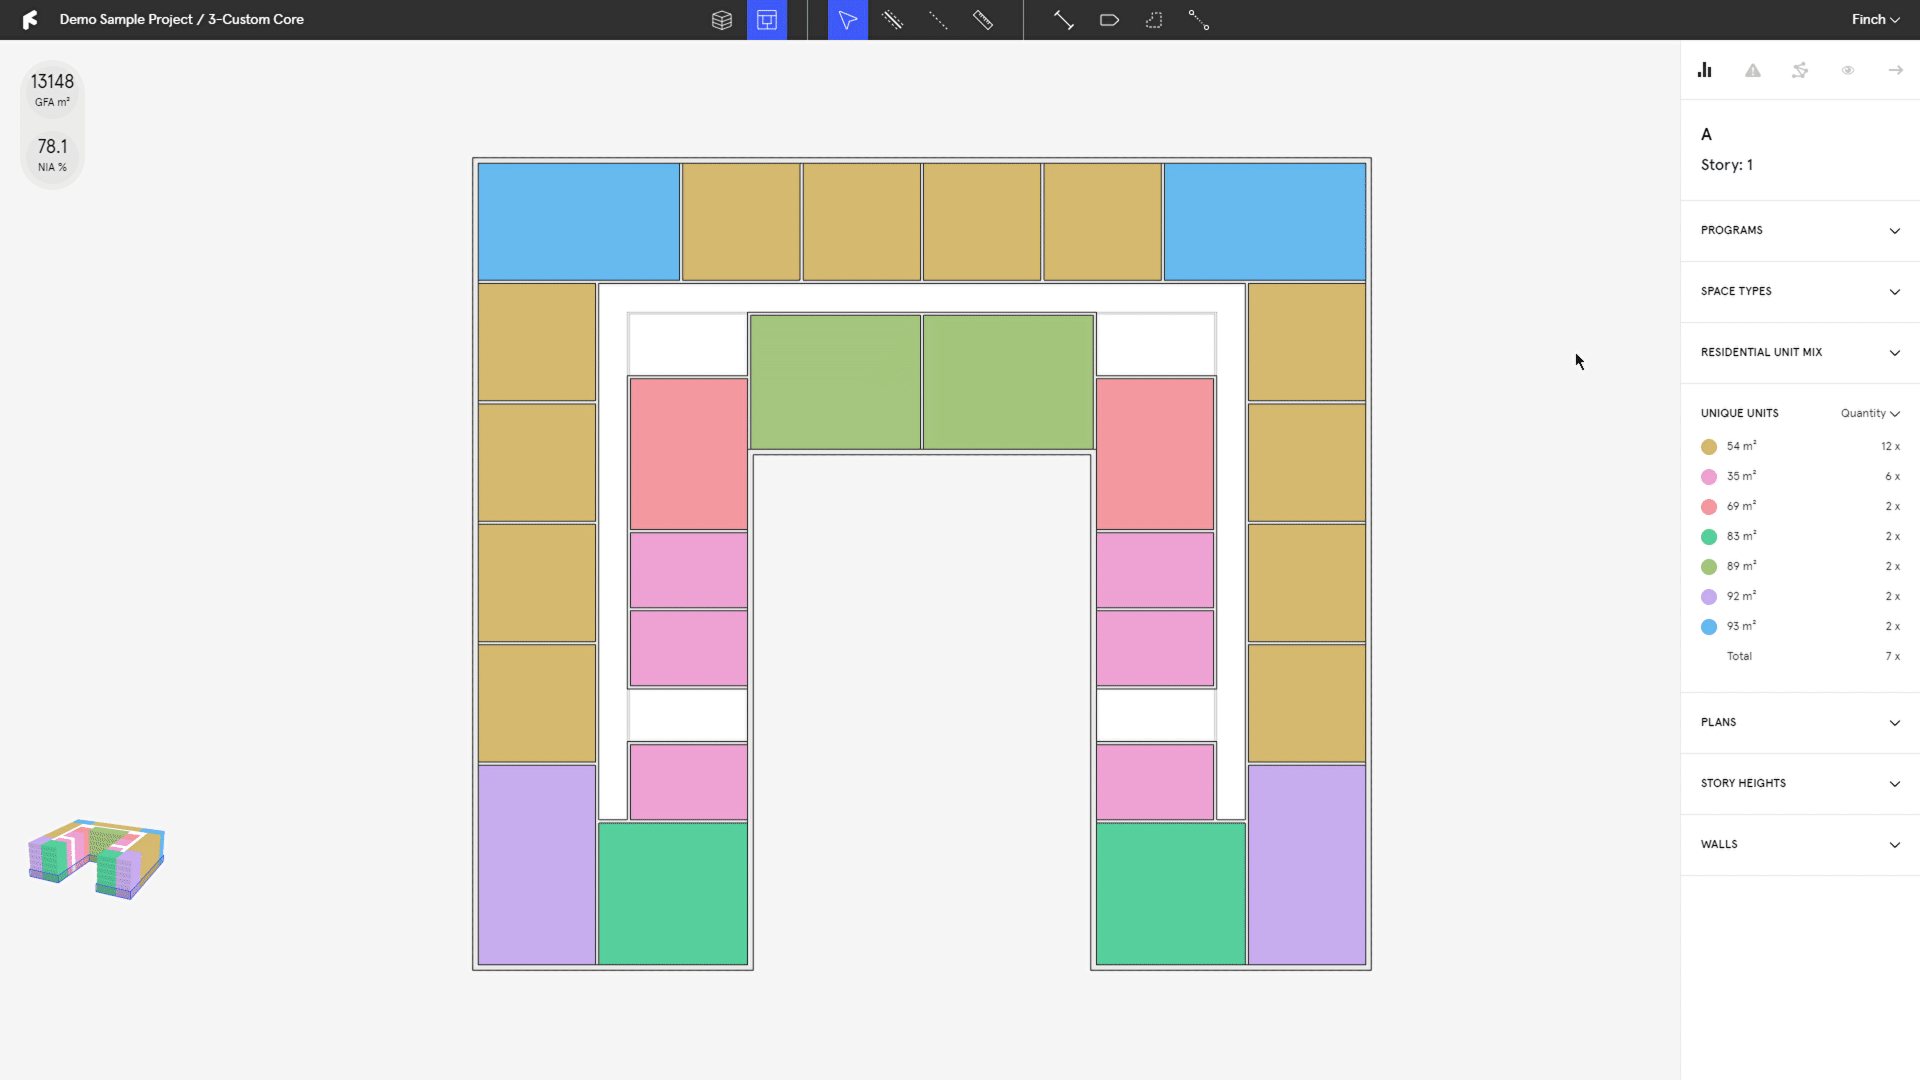Choose the ruler measure tool
1920x1080 pixels.
coord(983,20)
